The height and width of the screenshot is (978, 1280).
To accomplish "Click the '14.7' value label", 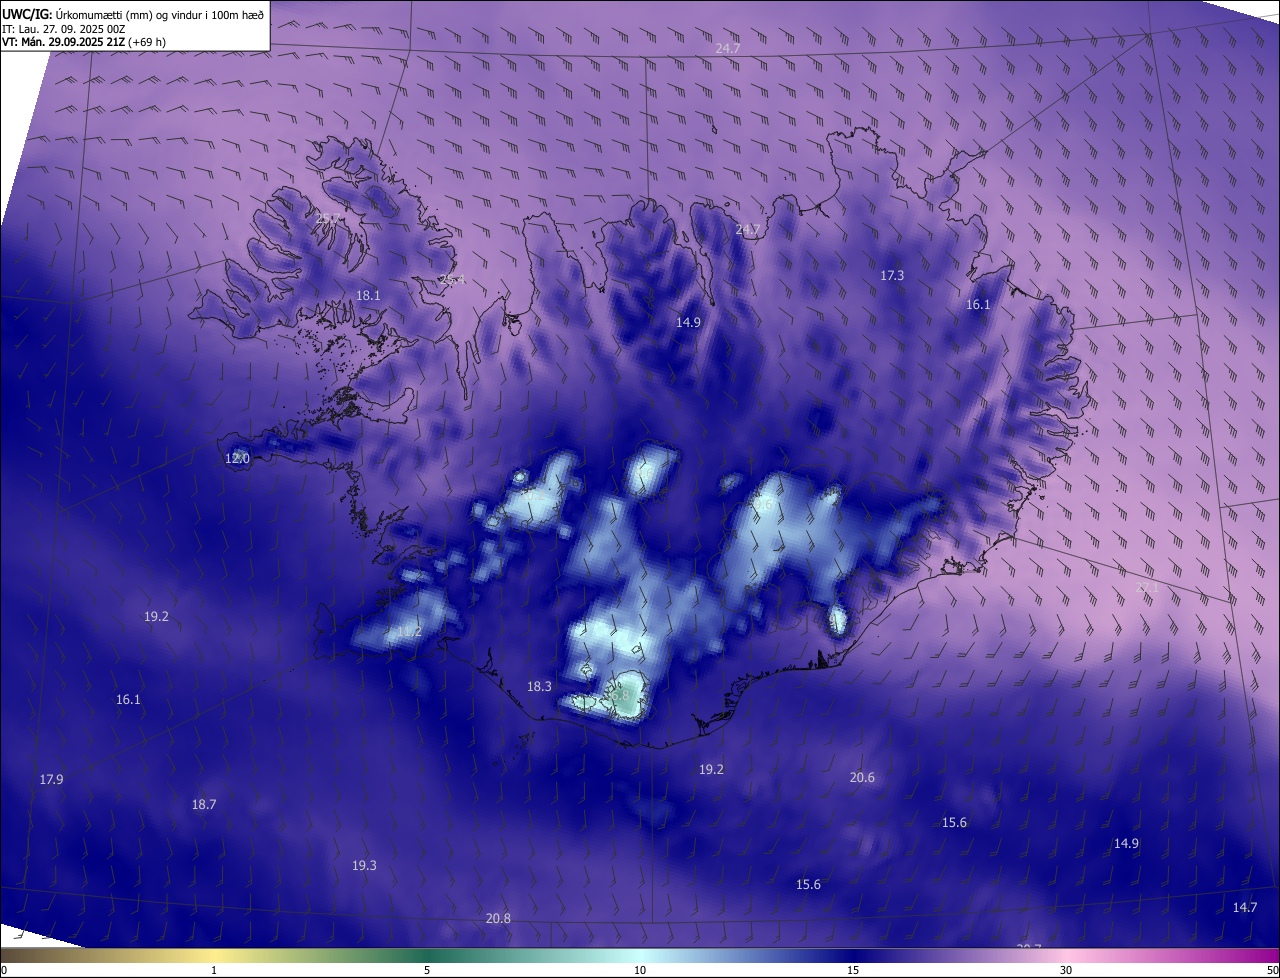I will [1244, 907].
